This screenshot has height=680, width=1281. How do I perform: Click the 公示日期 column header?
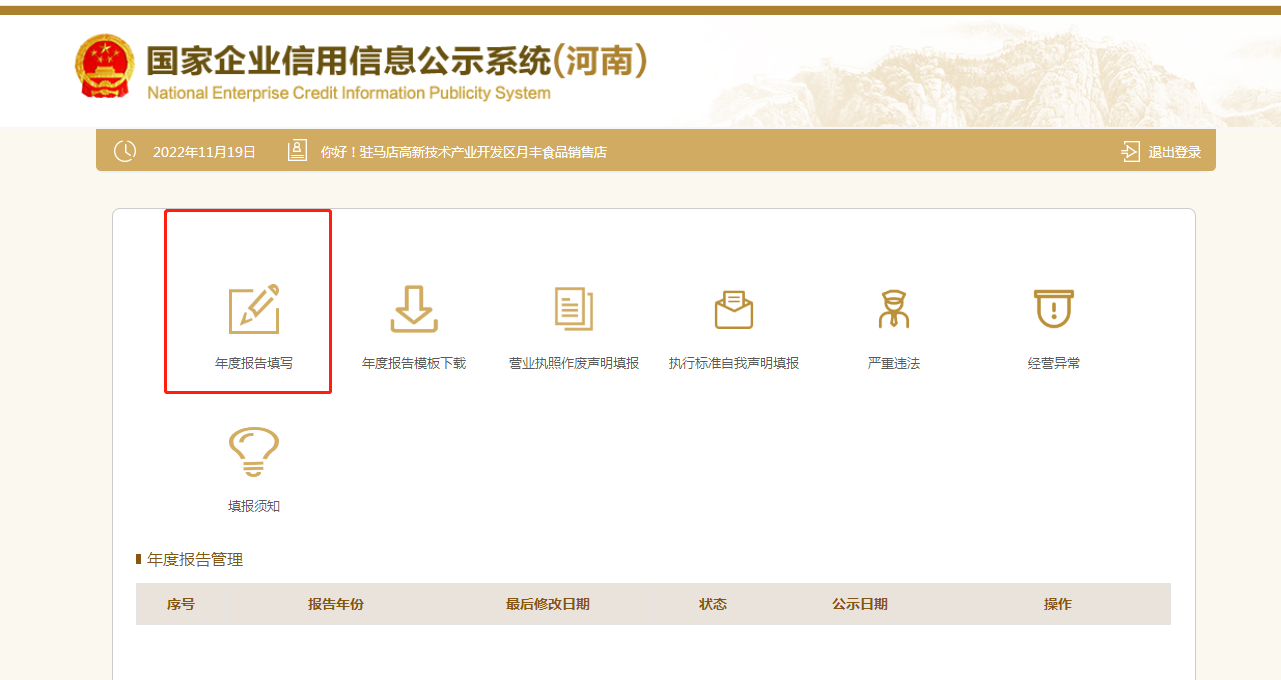860,604
